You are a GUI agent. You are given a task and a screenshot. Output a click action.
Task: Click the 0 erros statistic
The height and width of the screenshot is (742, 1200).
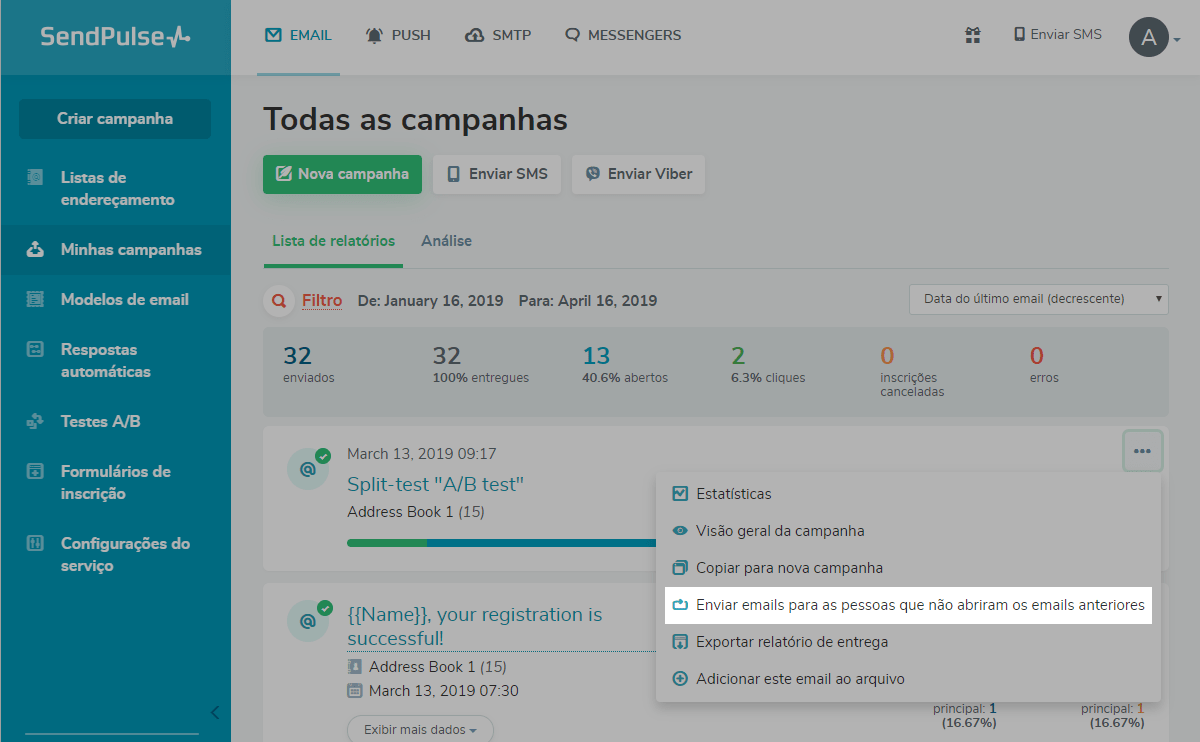tap(1044, 365)
